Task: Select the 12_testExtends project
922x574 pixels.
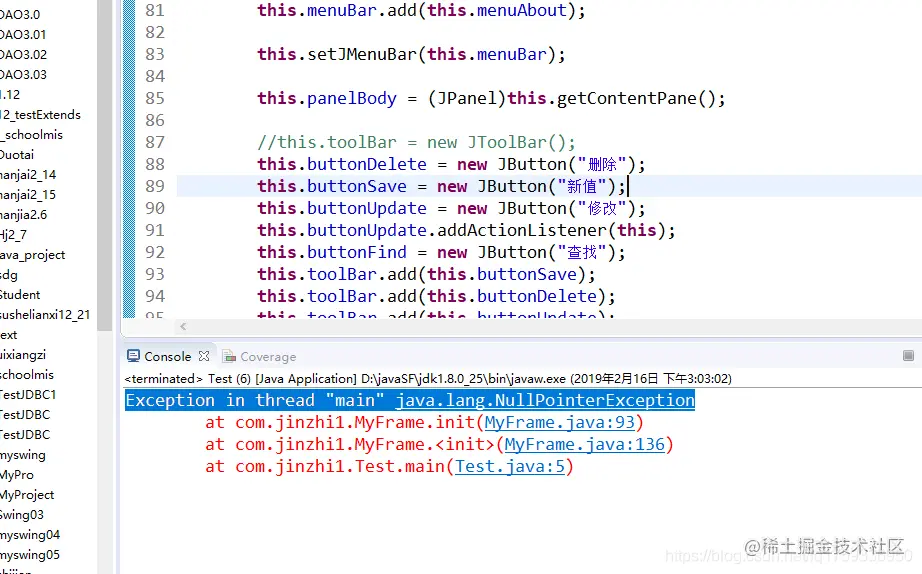Action: [x=40, y=115]
